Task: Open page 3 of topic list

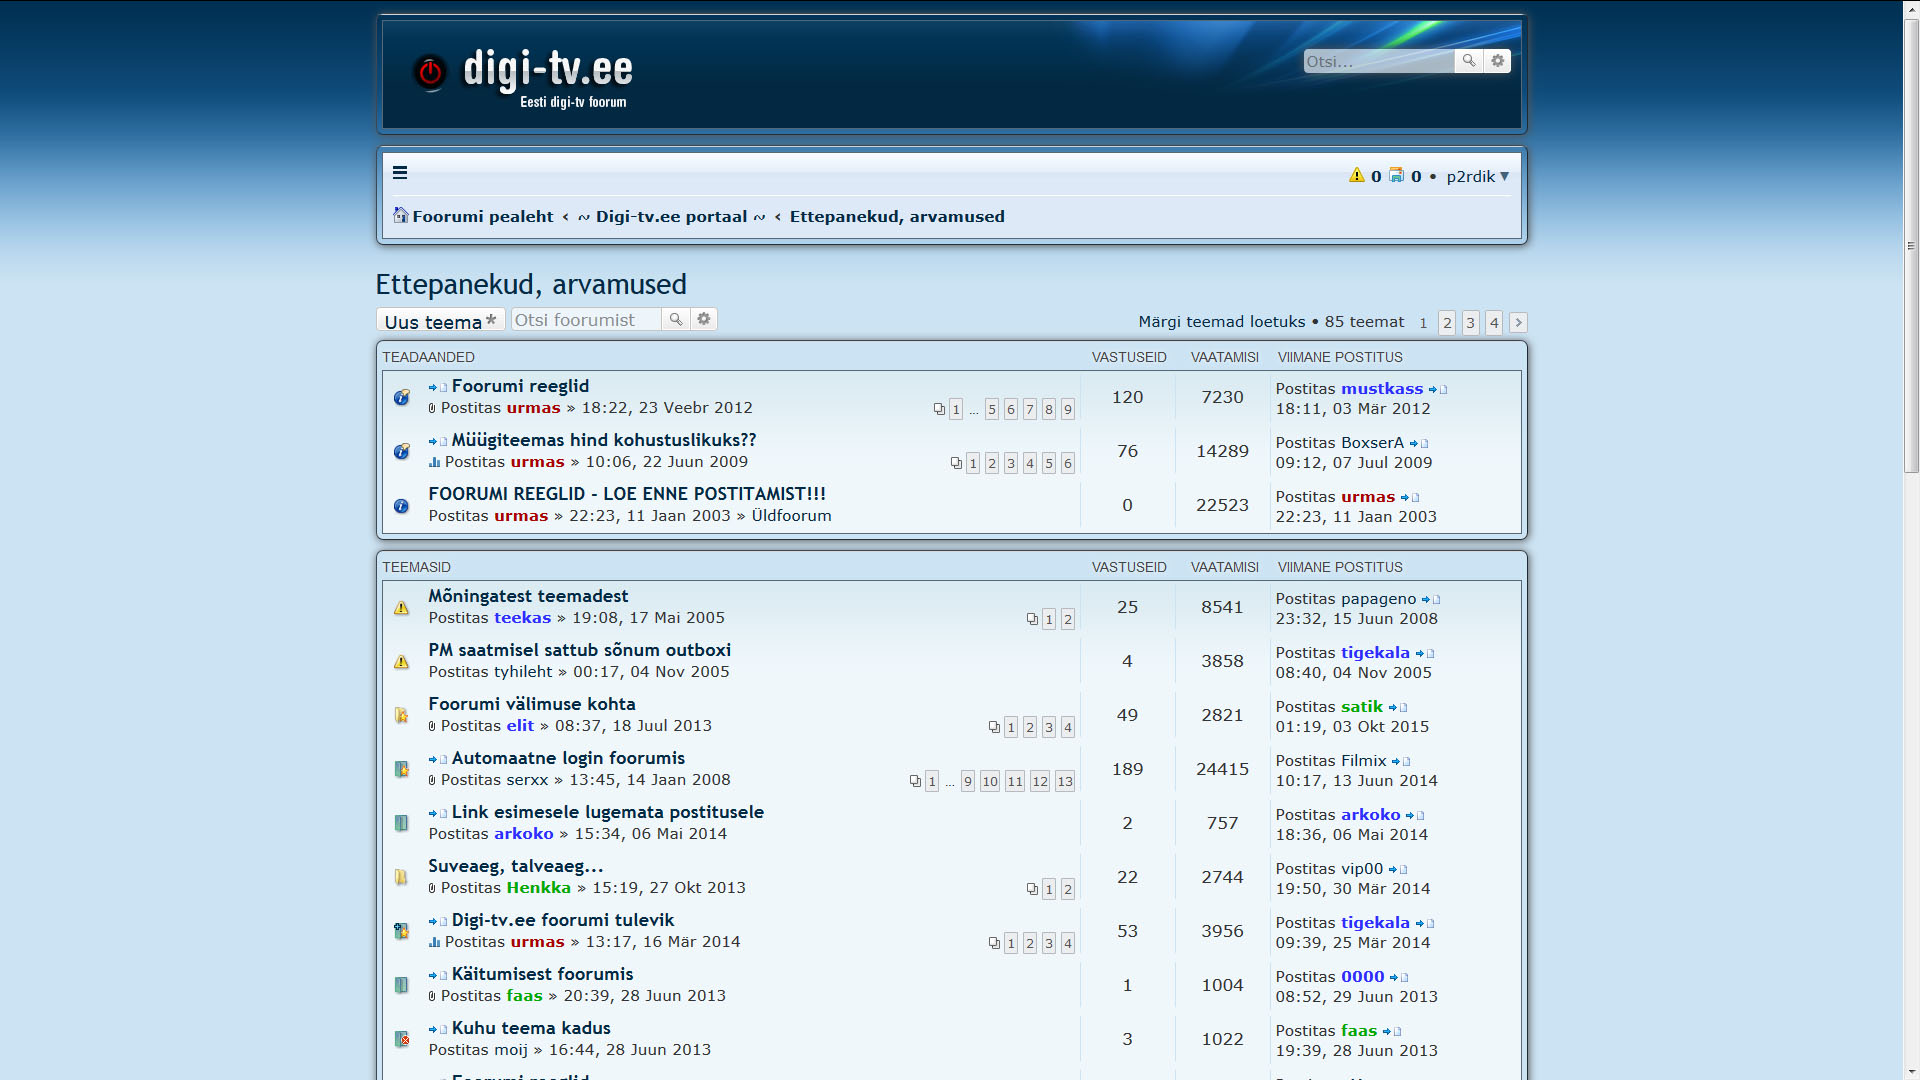Action: (1470, 322)
